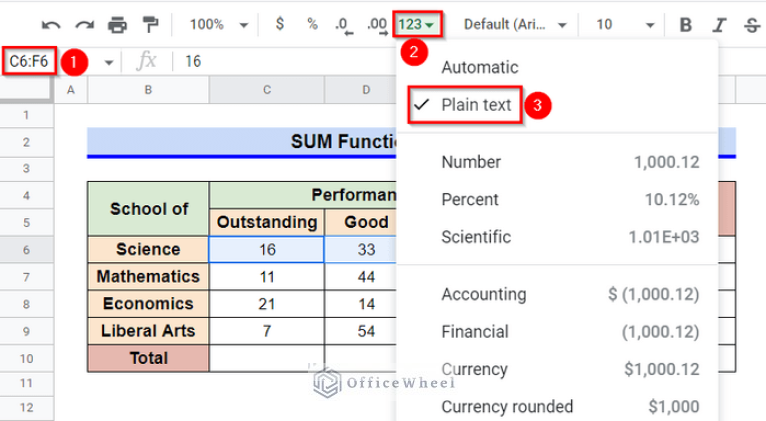Select row 6 header
The image size is (766, 421).
(x=26, y=250)
